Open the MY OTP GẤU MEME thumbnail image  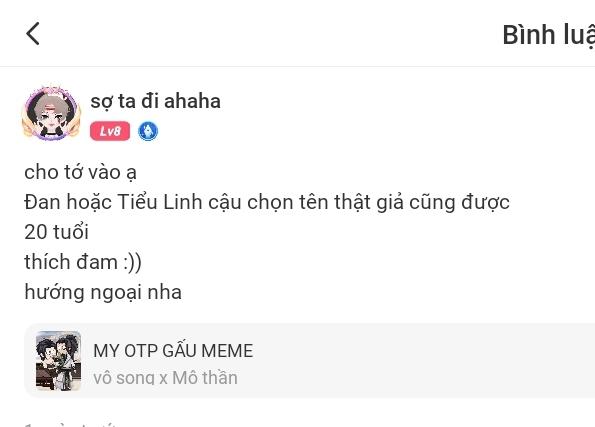click(x=58, y=361)
